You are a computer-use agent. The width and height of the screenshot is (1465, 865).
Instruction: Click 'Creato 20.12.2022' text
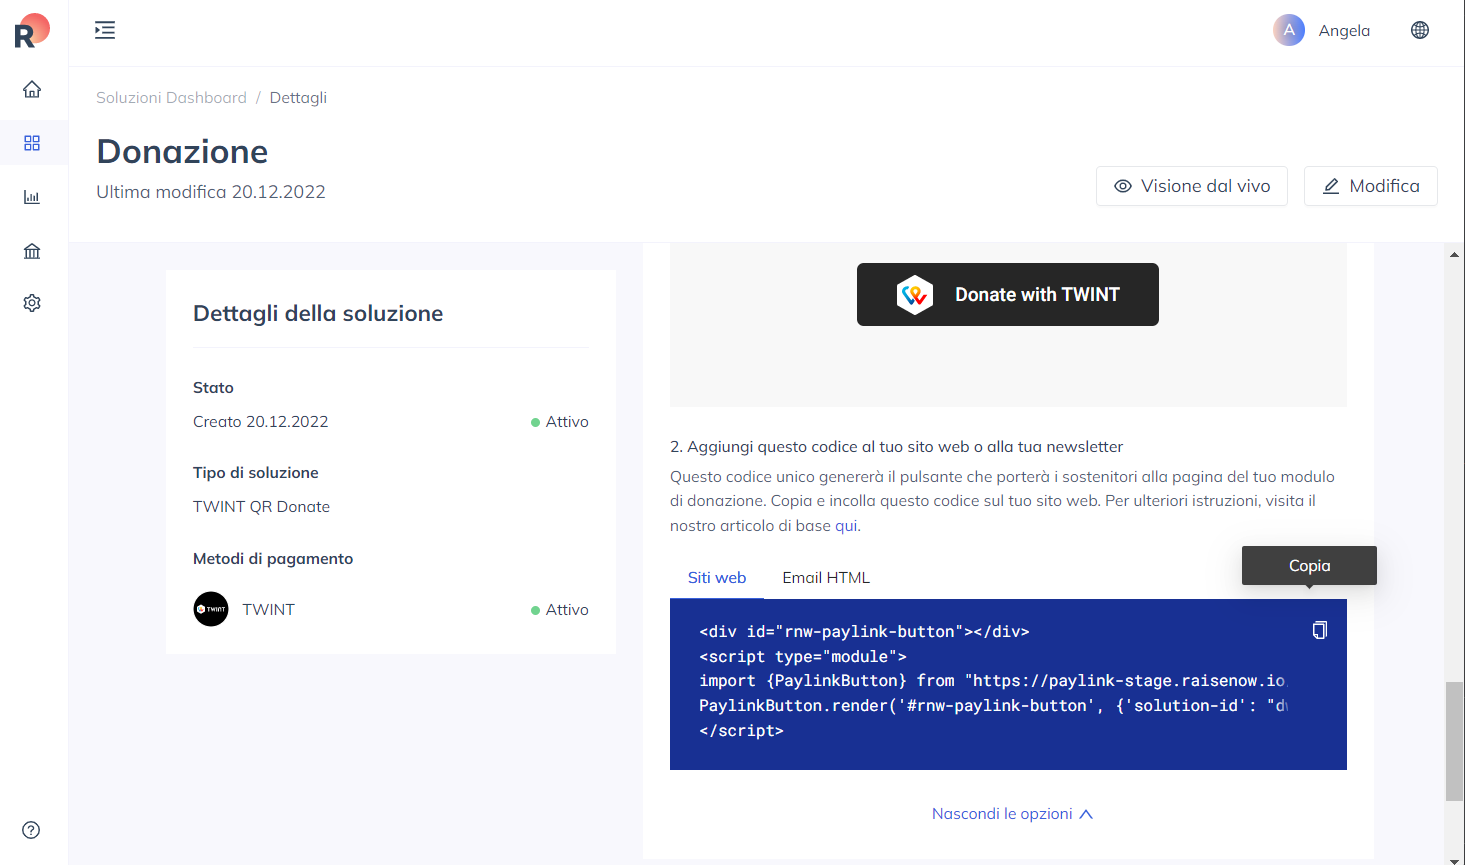(x=261, y=422)
